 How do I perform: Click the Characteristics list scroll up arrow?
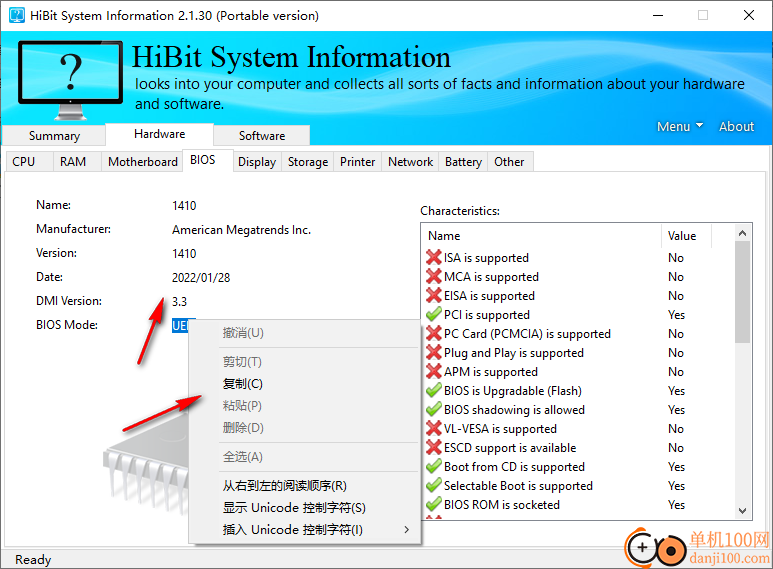point(742,233)
